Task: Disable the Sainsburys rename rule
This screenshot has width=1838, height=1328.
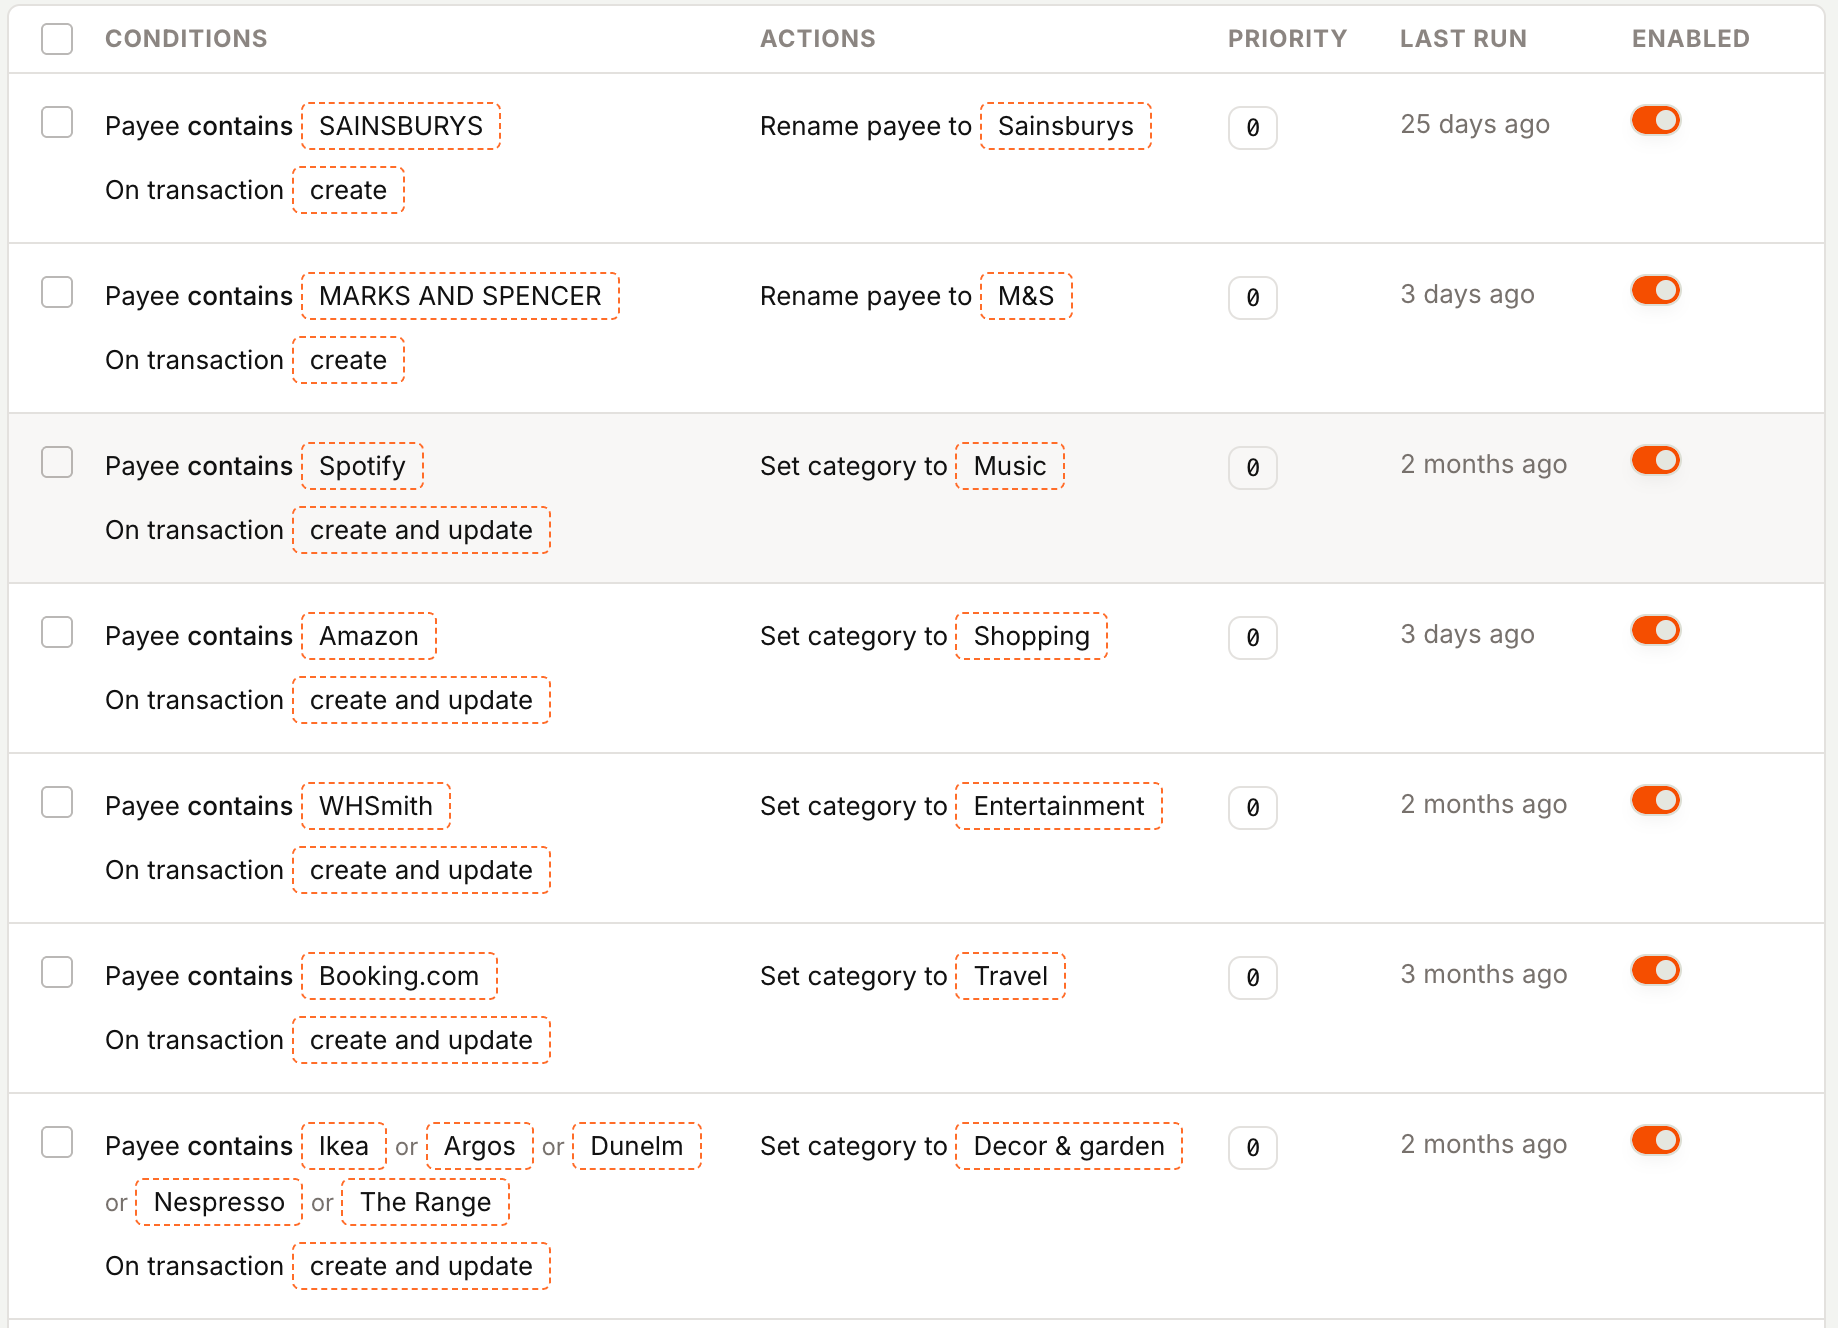Action: click(1656, 120)
